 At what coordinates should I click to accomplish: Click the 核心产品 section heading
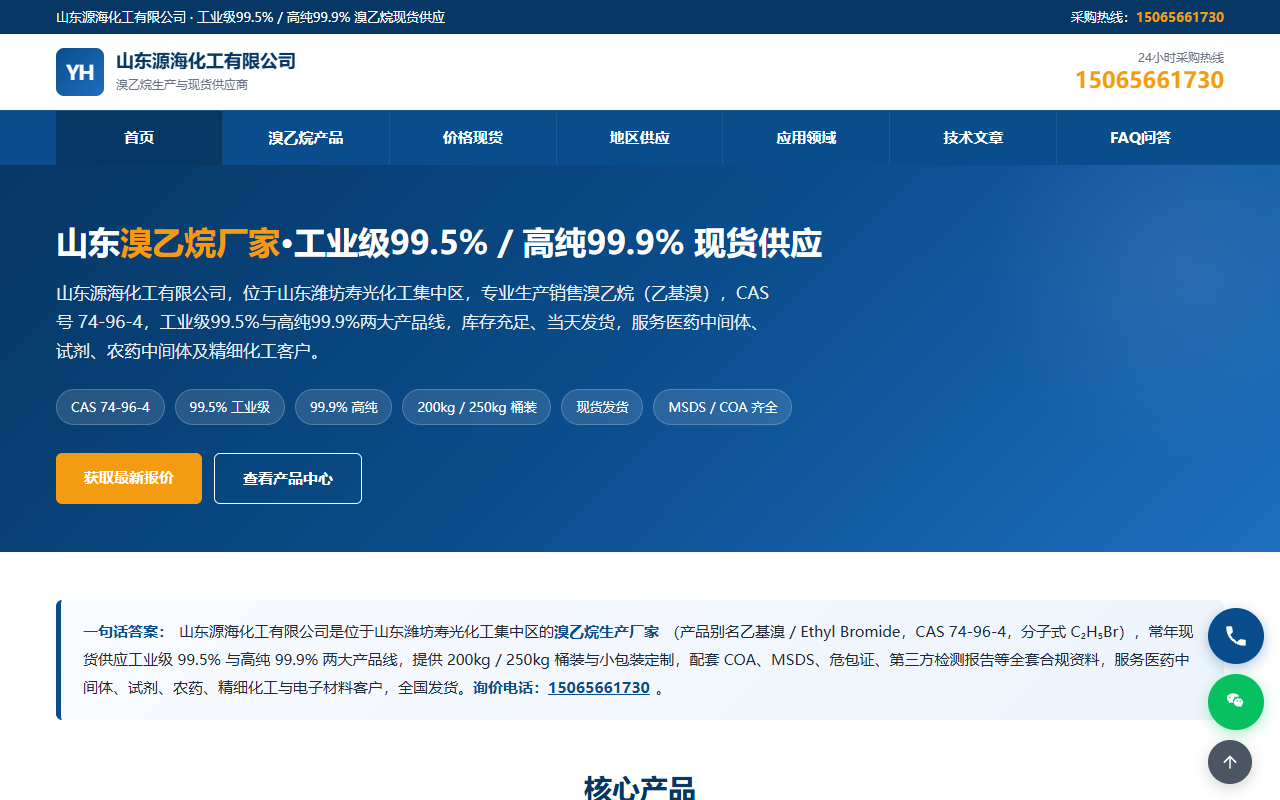tap(640, 787)
